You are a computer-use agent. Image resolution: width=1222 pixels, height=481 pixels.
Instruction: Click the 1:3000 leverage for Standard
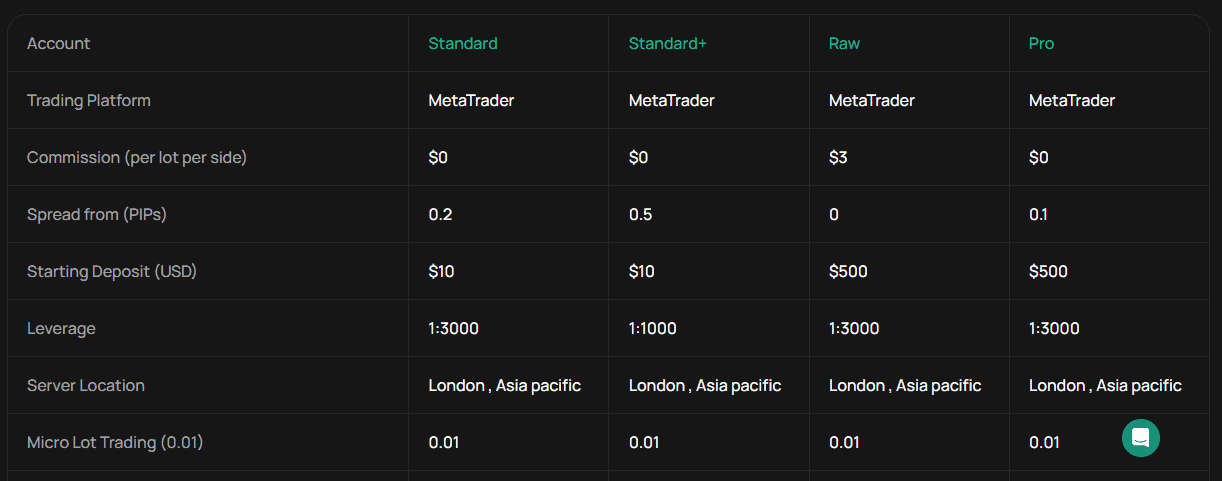tap(454, 328)
